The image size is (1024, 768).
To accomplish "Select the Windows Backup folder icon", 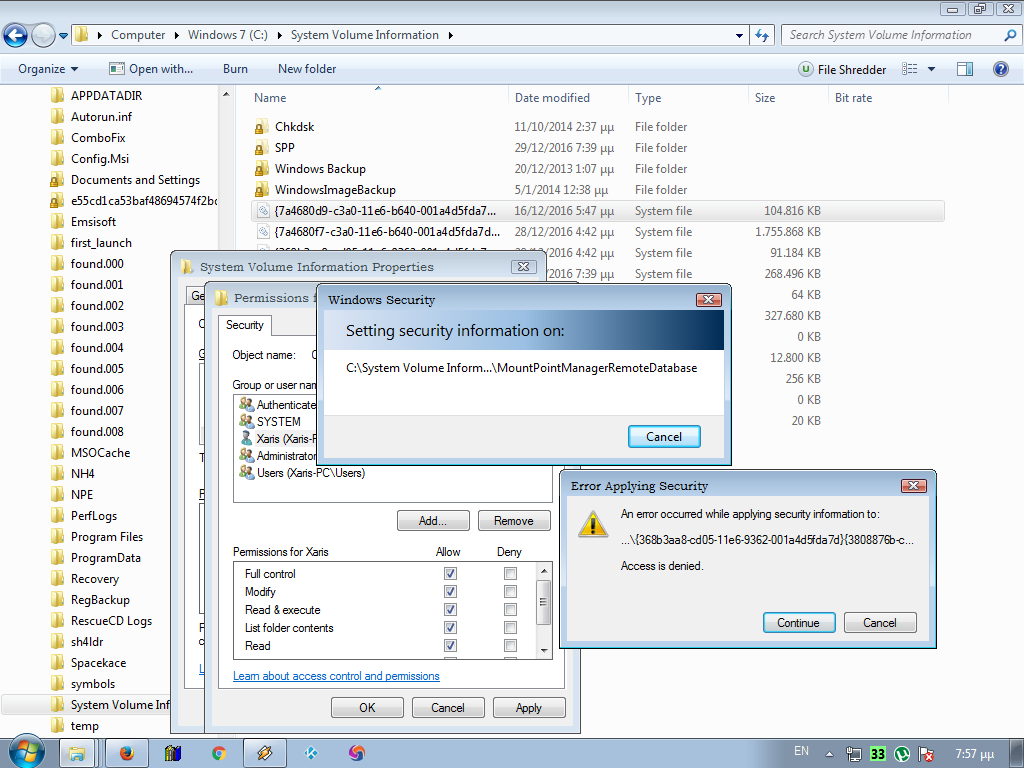I will [x=262, y=168].
